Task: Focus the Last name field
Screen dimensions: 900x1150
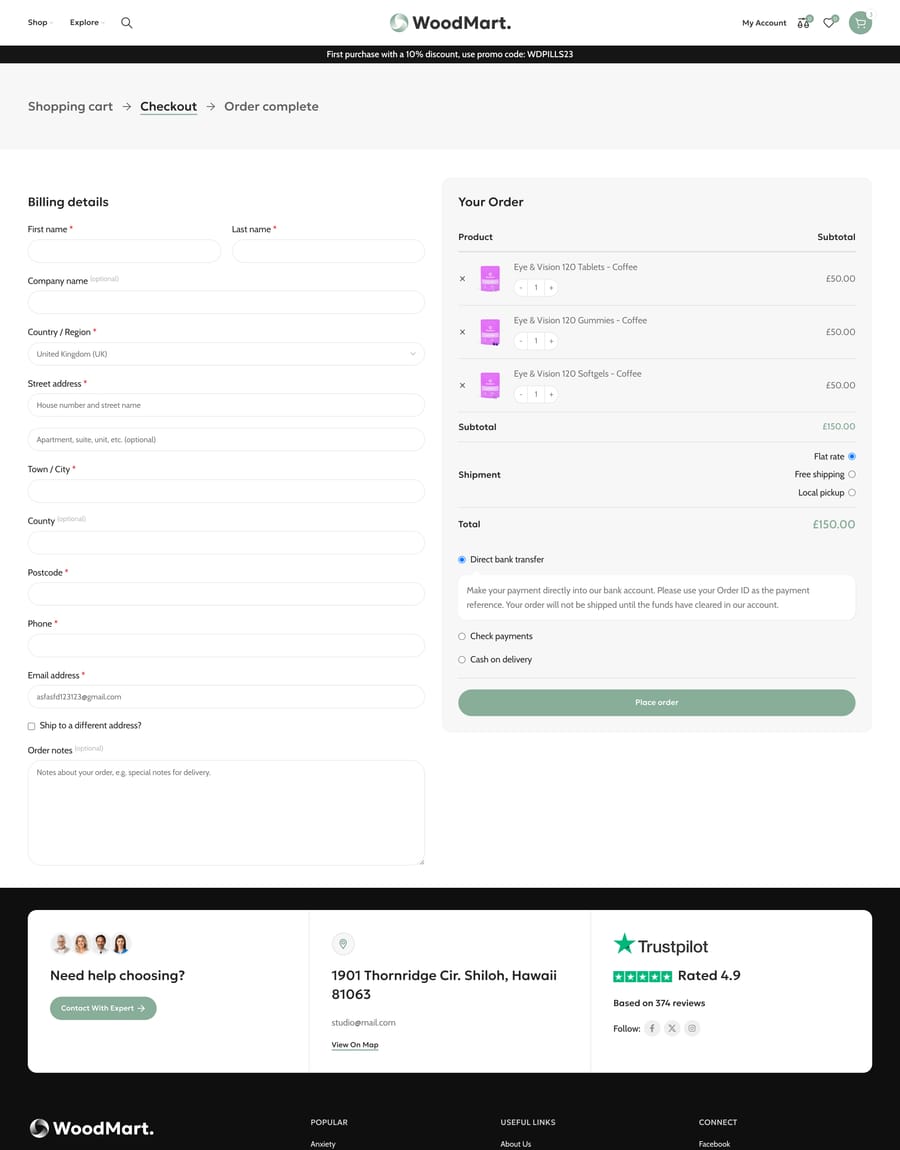Action: pos(328,251)
